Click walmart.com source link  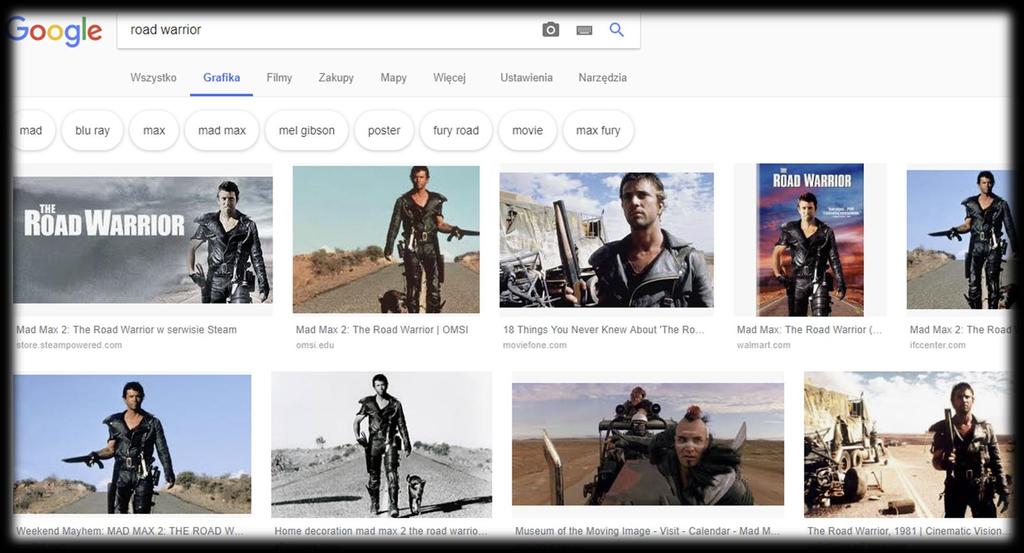(x=763, y=345)
